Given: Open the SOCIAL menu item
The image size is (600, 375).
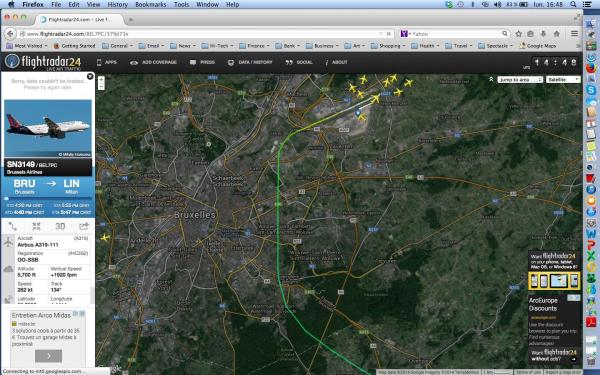Looking at the screenshot, I should coord(299,62).
